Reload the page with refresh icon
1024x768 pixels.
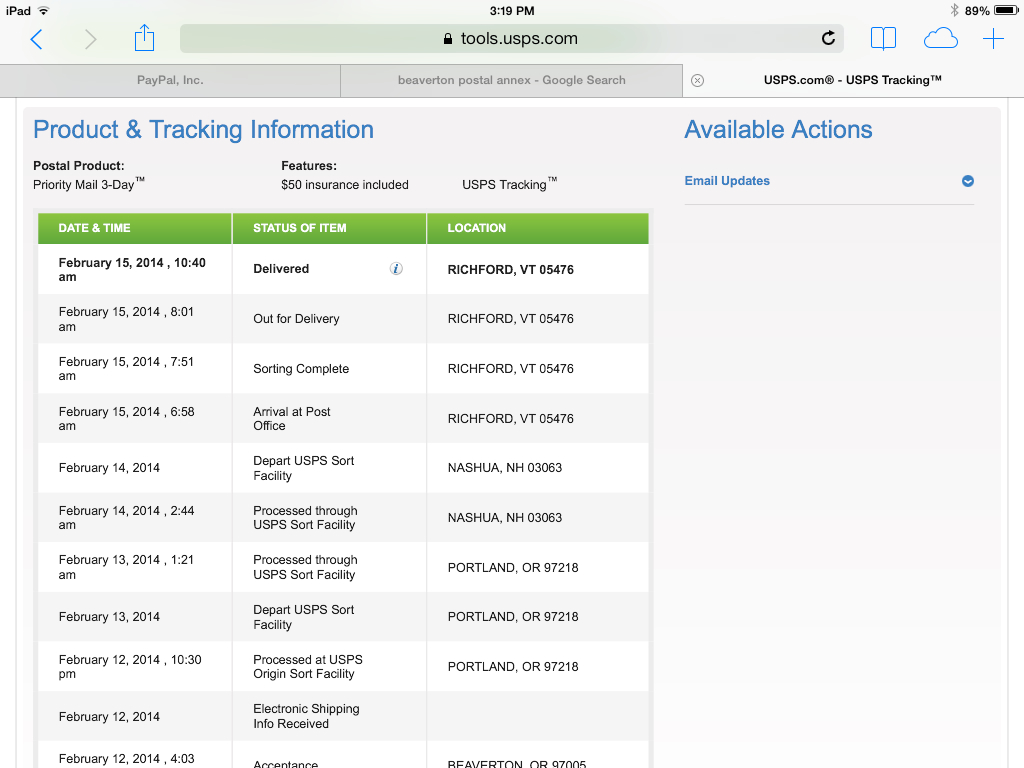click(828, 39)
